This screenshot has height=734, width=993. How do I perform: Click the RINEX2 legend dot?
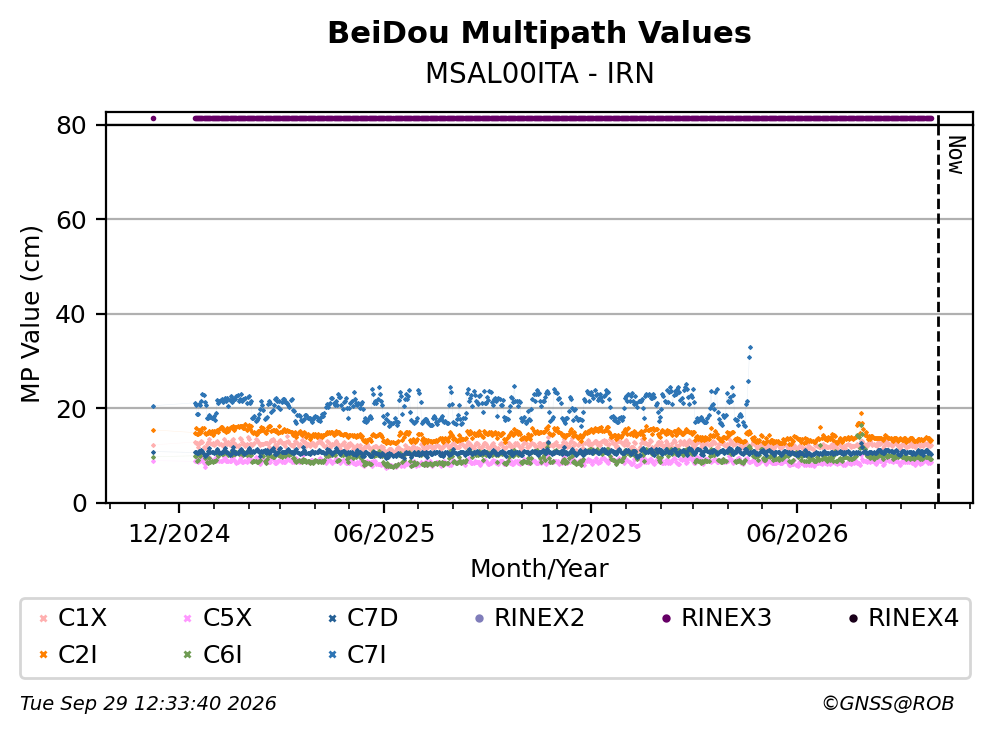[479, 618]
